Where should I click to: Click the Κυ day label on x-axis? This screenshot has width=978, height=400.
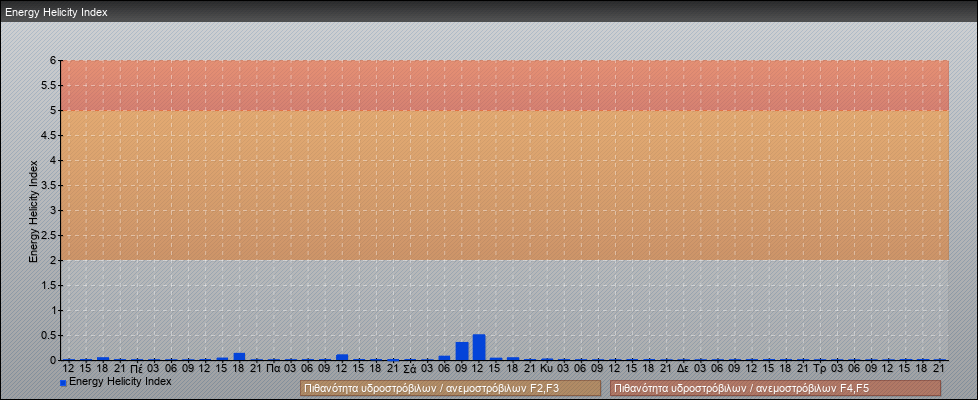click(x=547, y=369)
